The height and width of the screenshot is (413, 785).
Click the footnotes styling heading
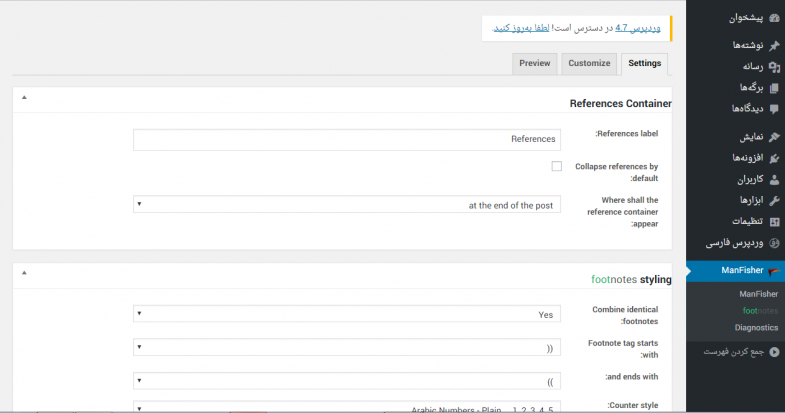tap(631, 279)
